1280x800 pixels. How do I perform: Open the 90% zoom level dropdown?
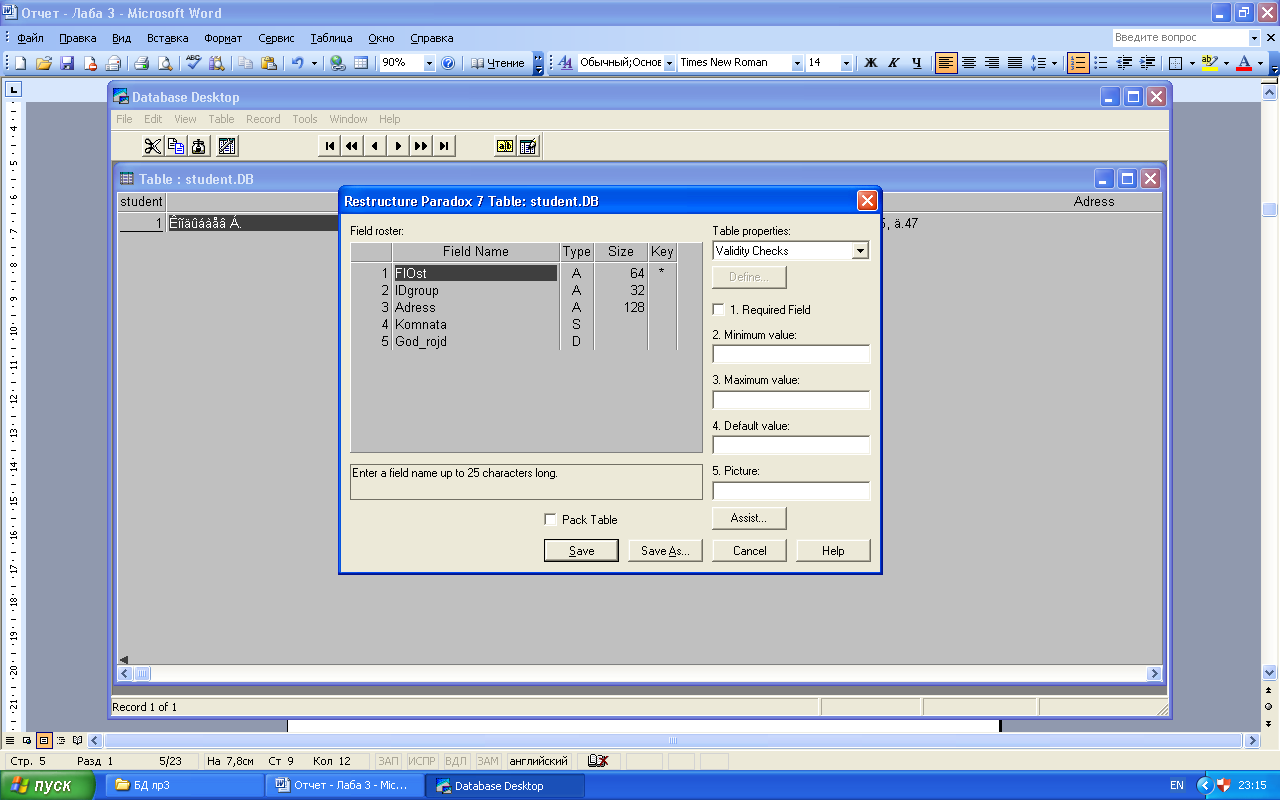pyautogui.click(x=429, y=63)
